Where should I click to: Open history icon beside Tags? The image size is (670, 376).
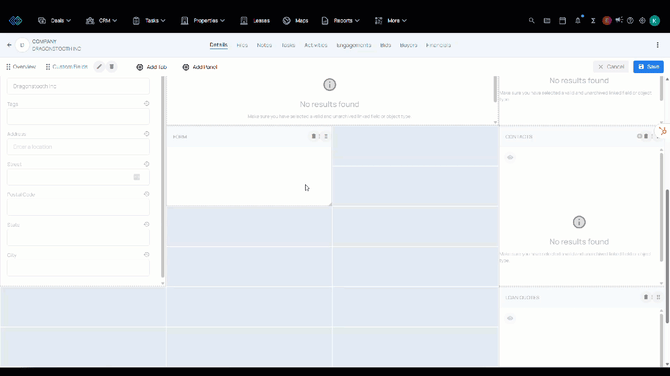tap(147, 103)
